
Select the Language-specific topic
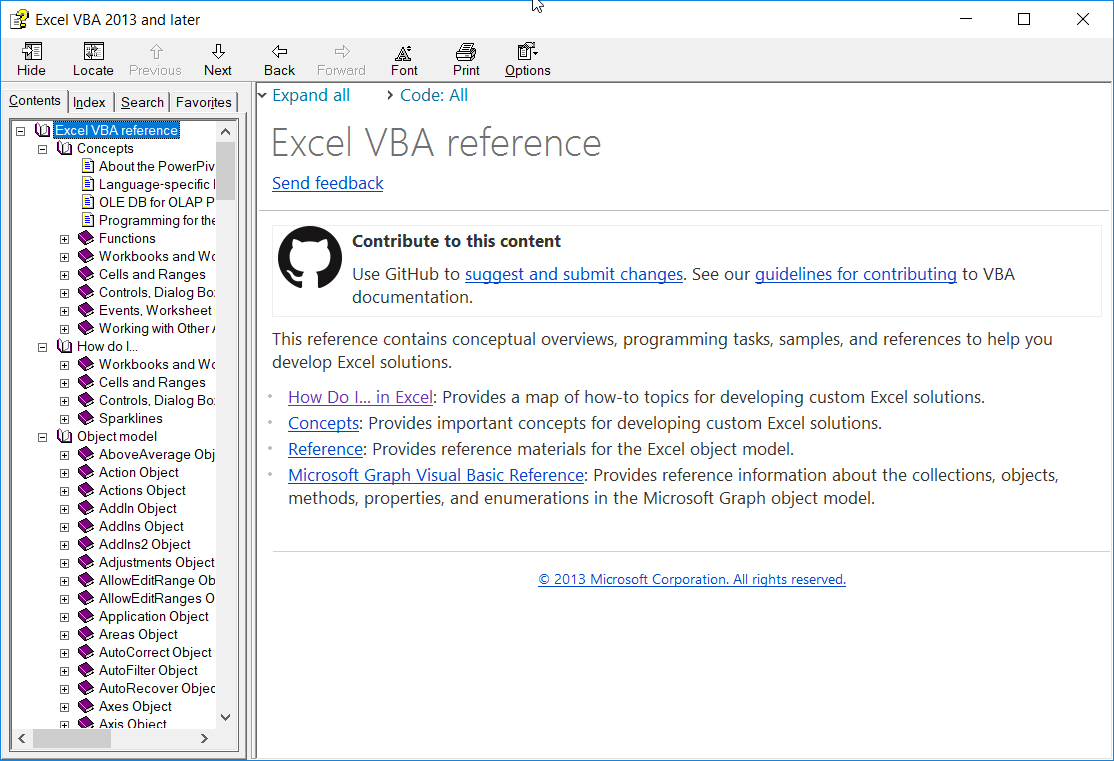156,184
